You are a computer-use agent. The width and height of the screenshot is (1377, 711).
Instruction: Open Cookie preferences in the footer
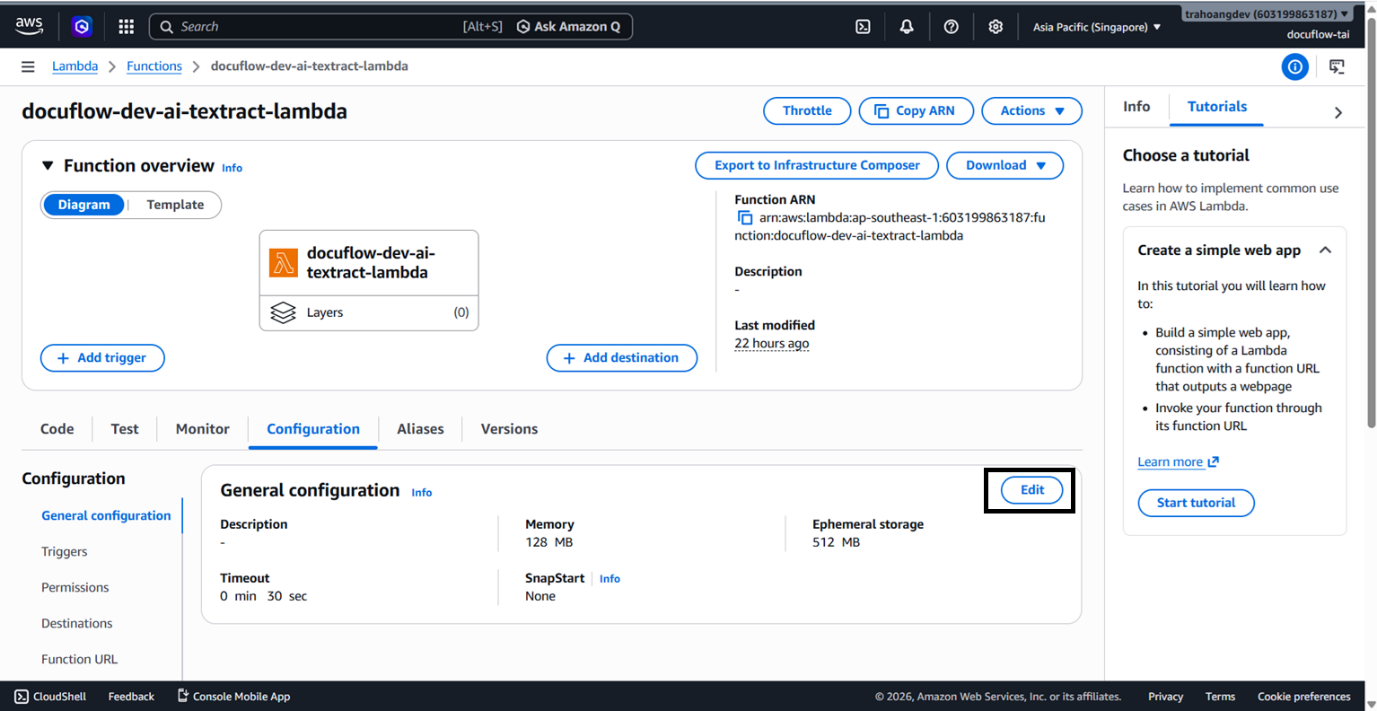(1304, 696)
